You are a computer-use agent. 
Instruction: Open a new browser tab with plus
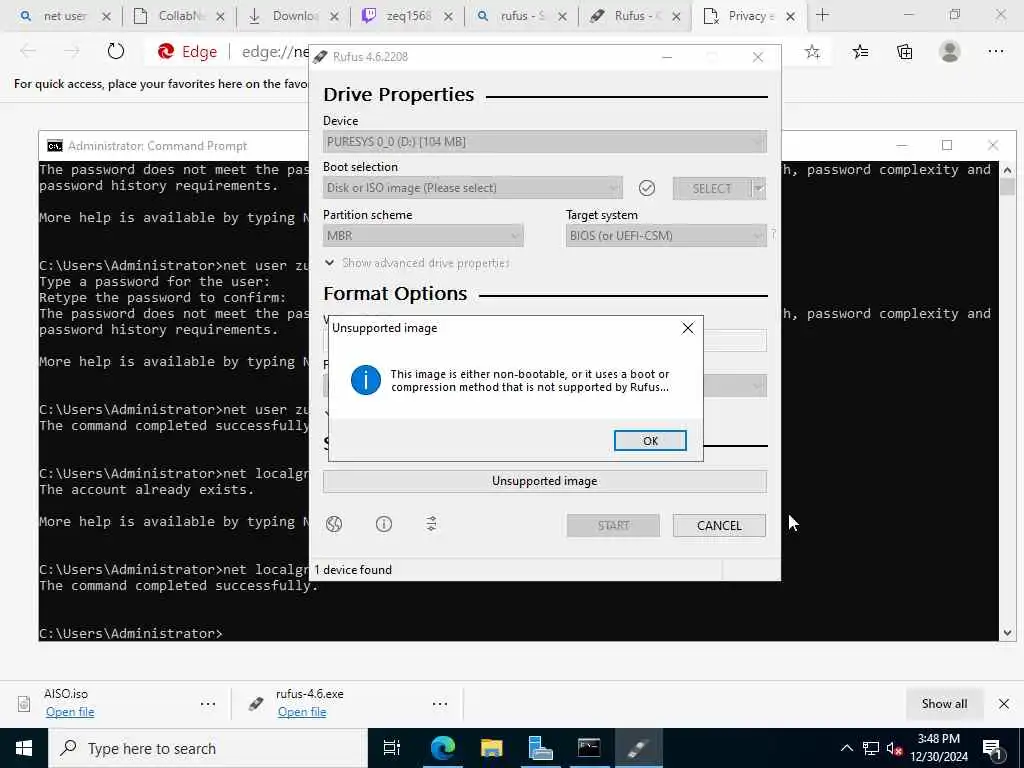(x=822, y=16)
